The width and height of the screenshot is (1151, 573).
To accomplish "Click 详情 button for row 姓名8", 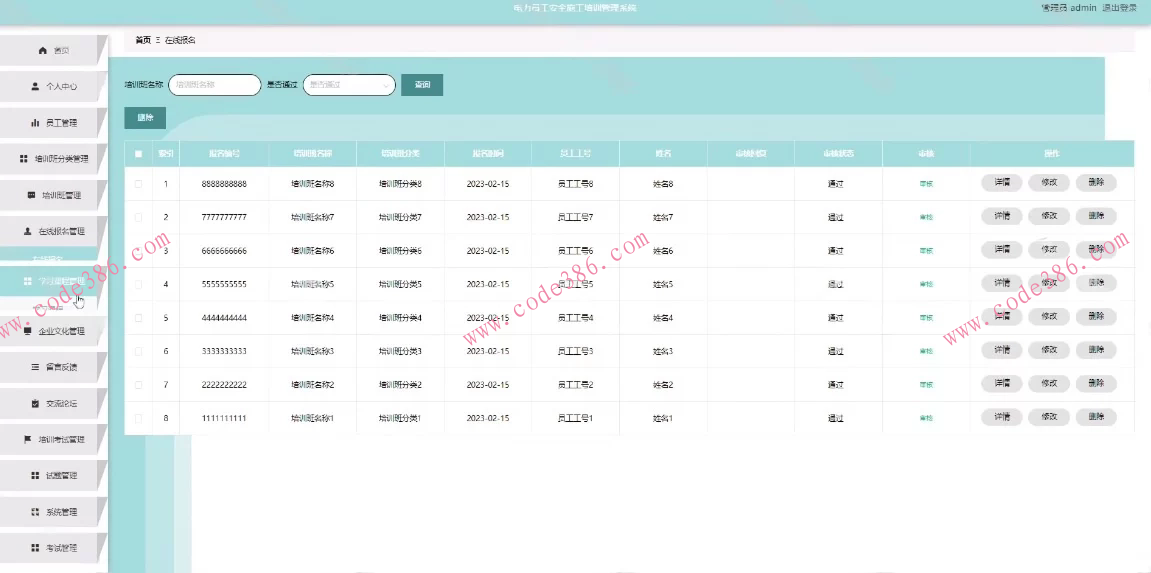I will [x=1001, y=183].
